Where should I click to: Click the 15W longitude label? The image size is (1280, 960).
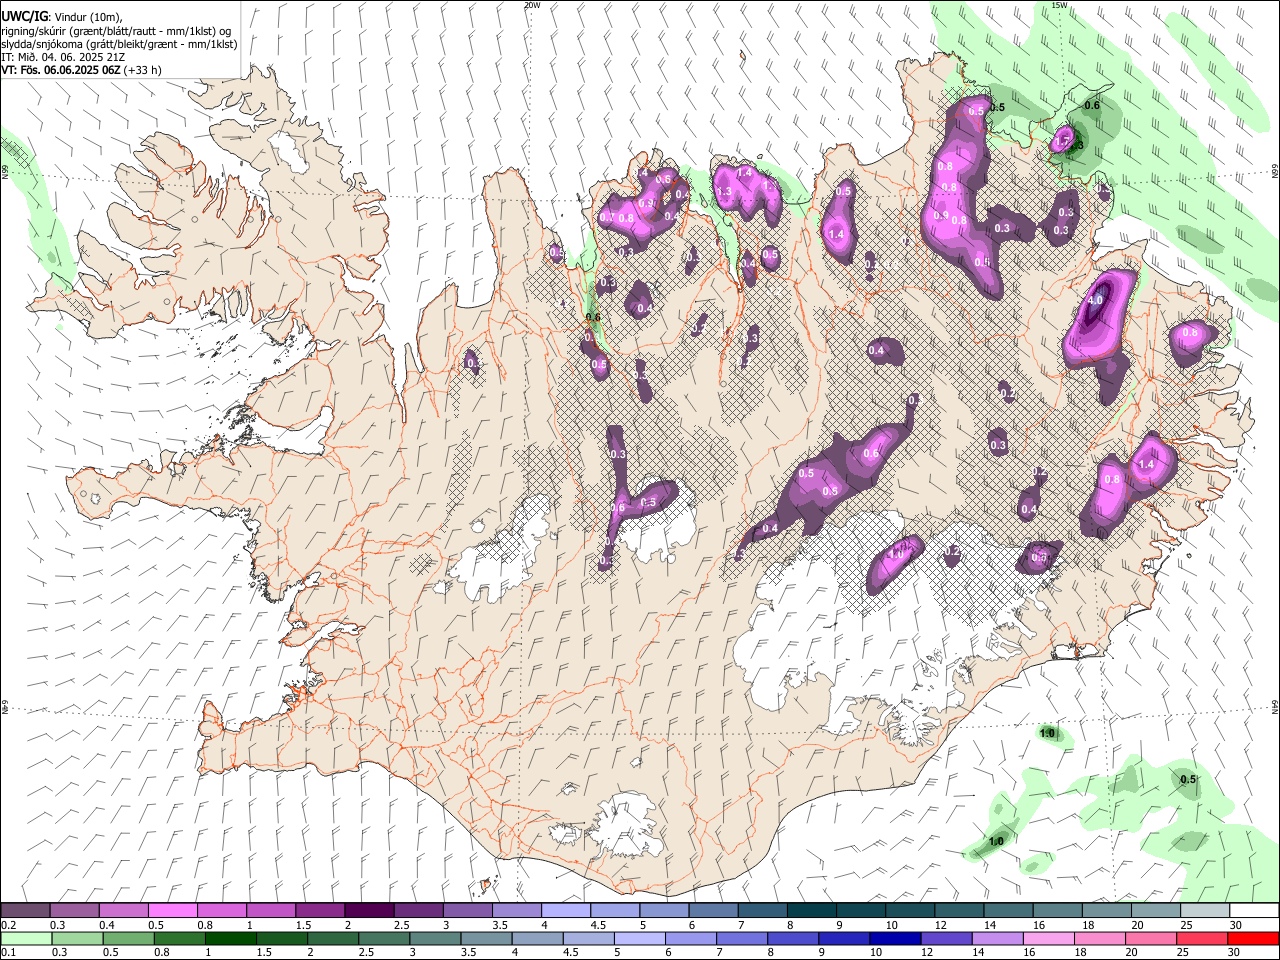[x=1059, y=5]
